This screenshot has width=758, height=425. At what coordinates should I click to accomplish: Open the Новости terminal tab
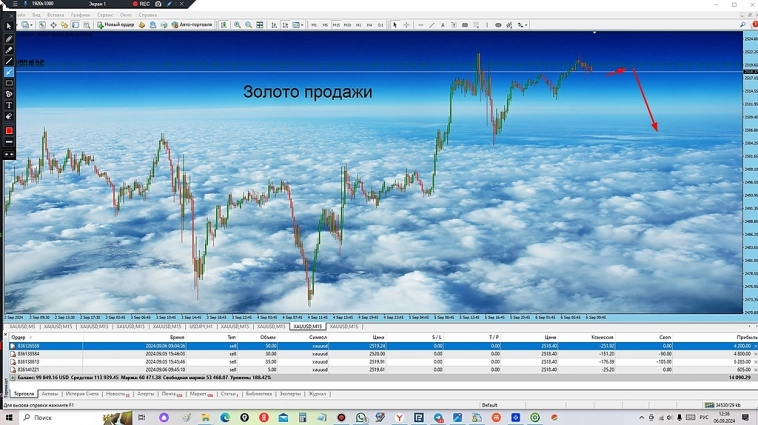116,394
